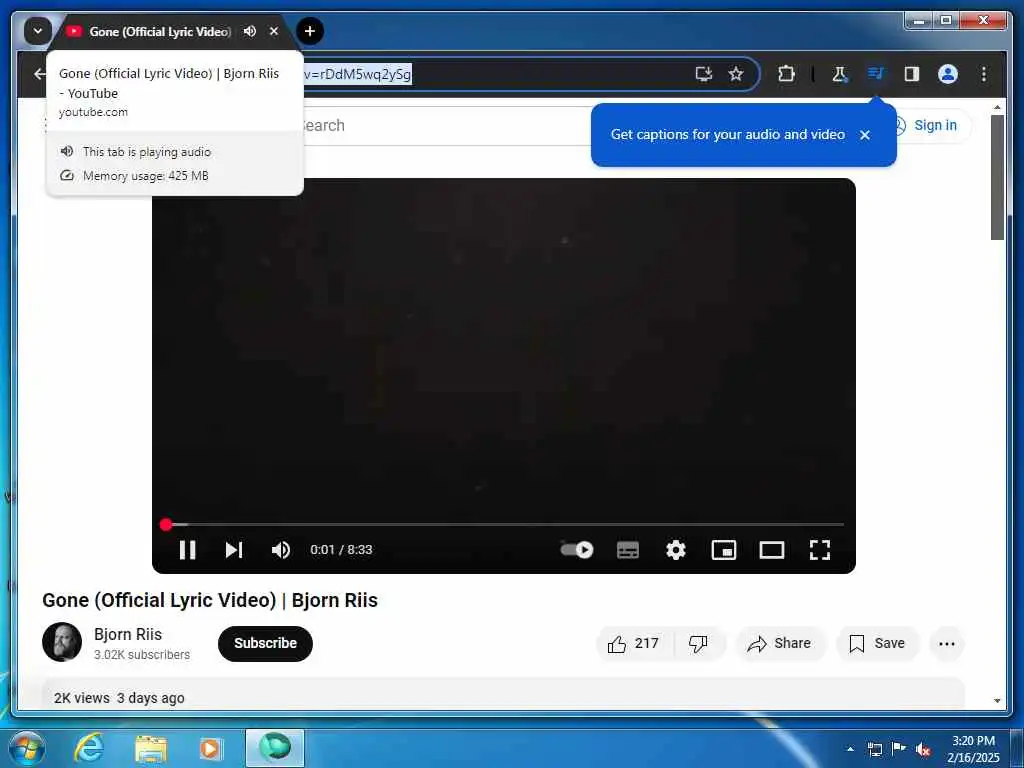Dislike the video

pos(698,643)
